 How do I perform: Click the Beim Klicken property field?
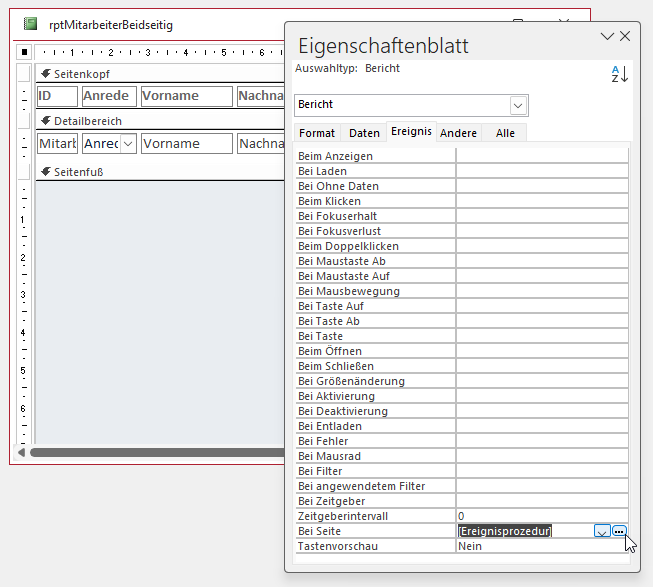click(x=542, y=201)
